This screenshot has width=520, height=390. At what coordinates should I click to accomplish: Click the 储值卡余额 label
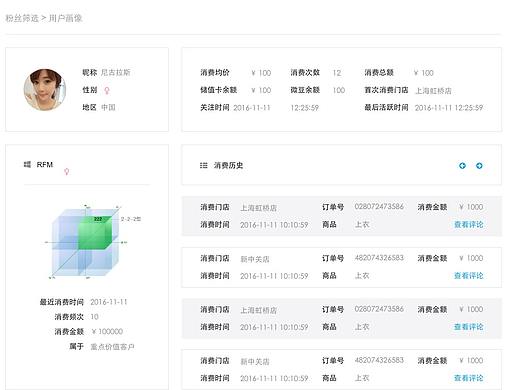coord(218,90)
